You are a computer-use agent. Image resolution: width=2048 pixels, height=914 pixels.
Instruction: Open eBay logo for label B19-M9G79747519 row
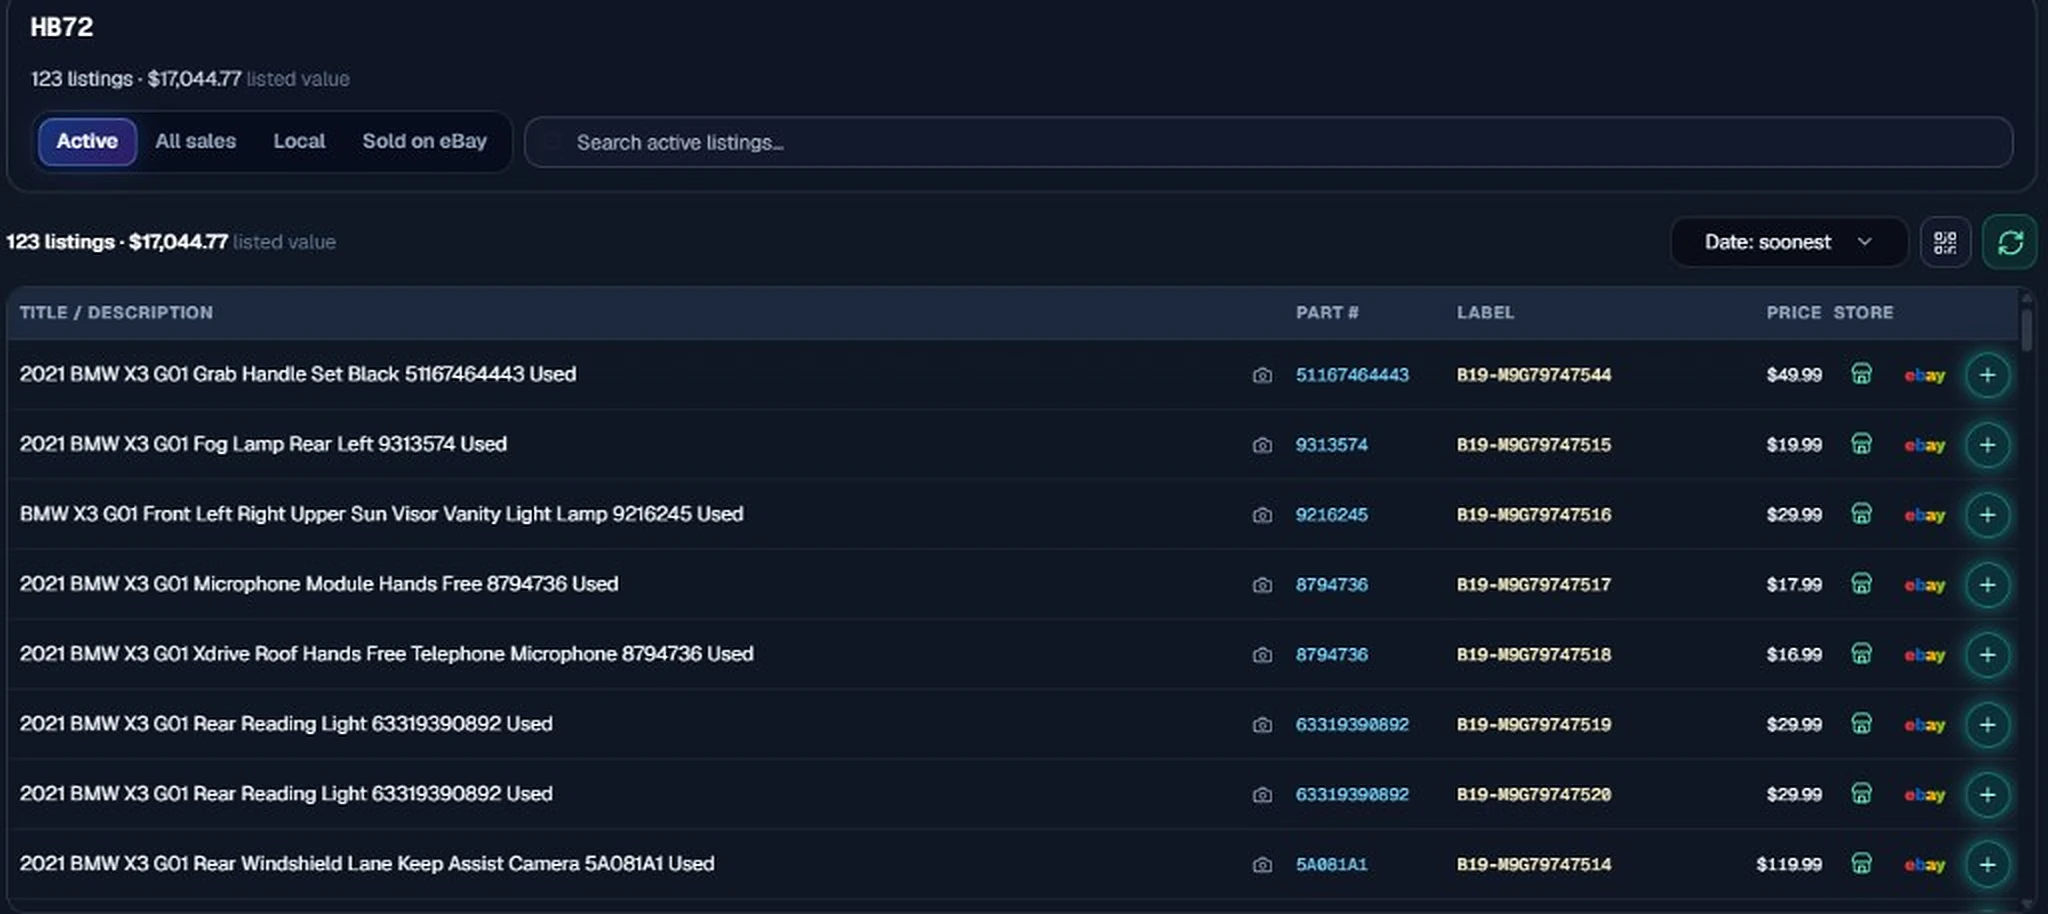click(x=1925, y=726)
